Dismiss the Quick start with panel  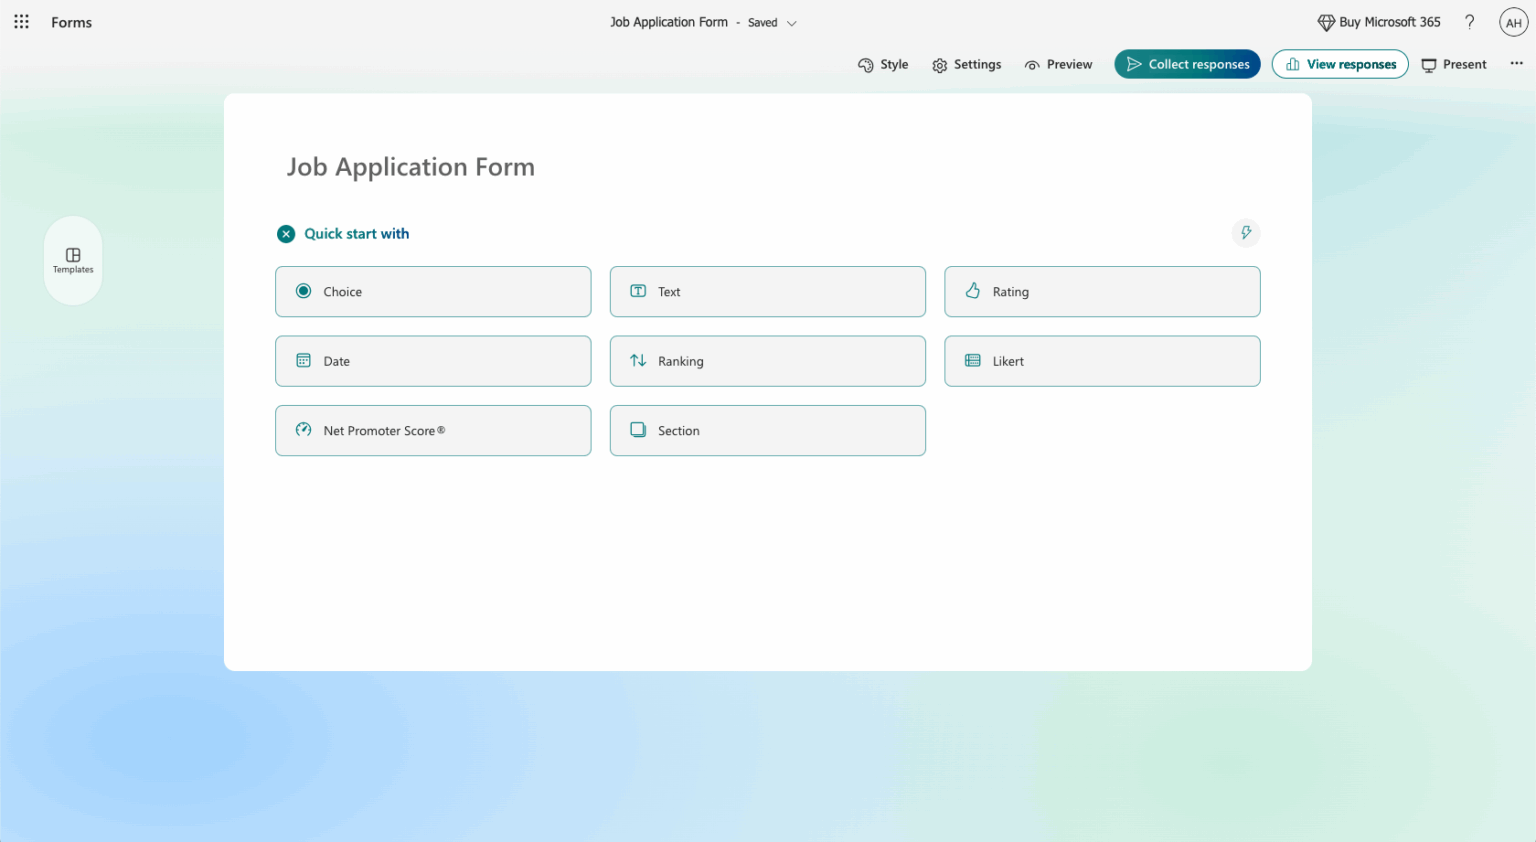(x=286, y=233)
